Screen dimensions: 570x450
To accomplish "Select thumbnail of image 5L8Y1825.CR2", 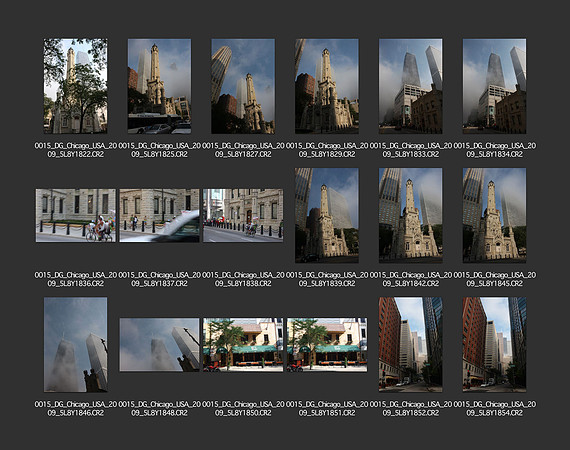I will (x=159, y=86).
